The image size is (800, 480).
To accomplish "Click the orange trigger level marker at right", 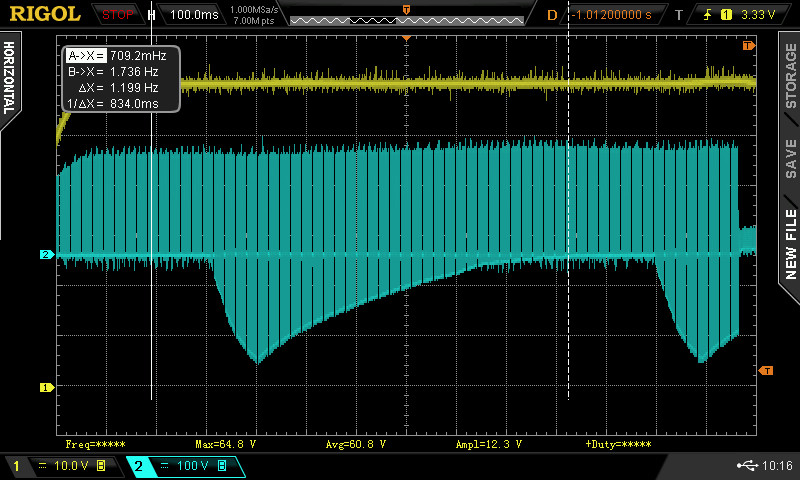I will click(766, 371).
